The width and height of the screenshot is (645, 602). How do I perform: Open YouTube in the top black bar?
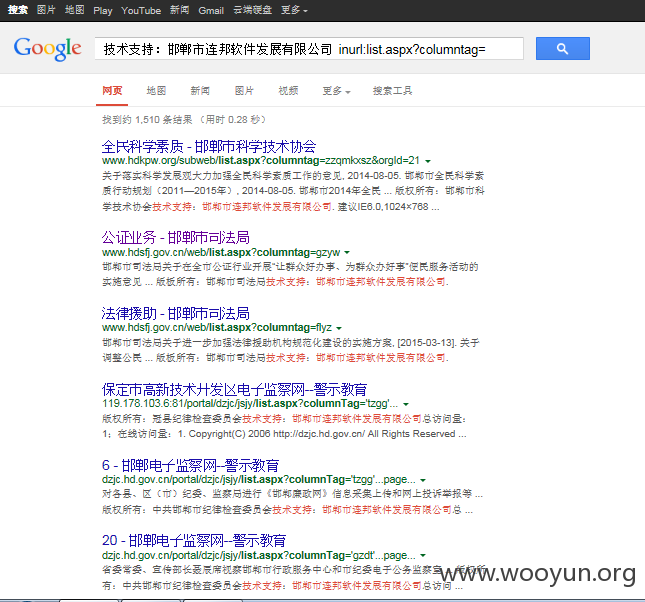point(141,11)
